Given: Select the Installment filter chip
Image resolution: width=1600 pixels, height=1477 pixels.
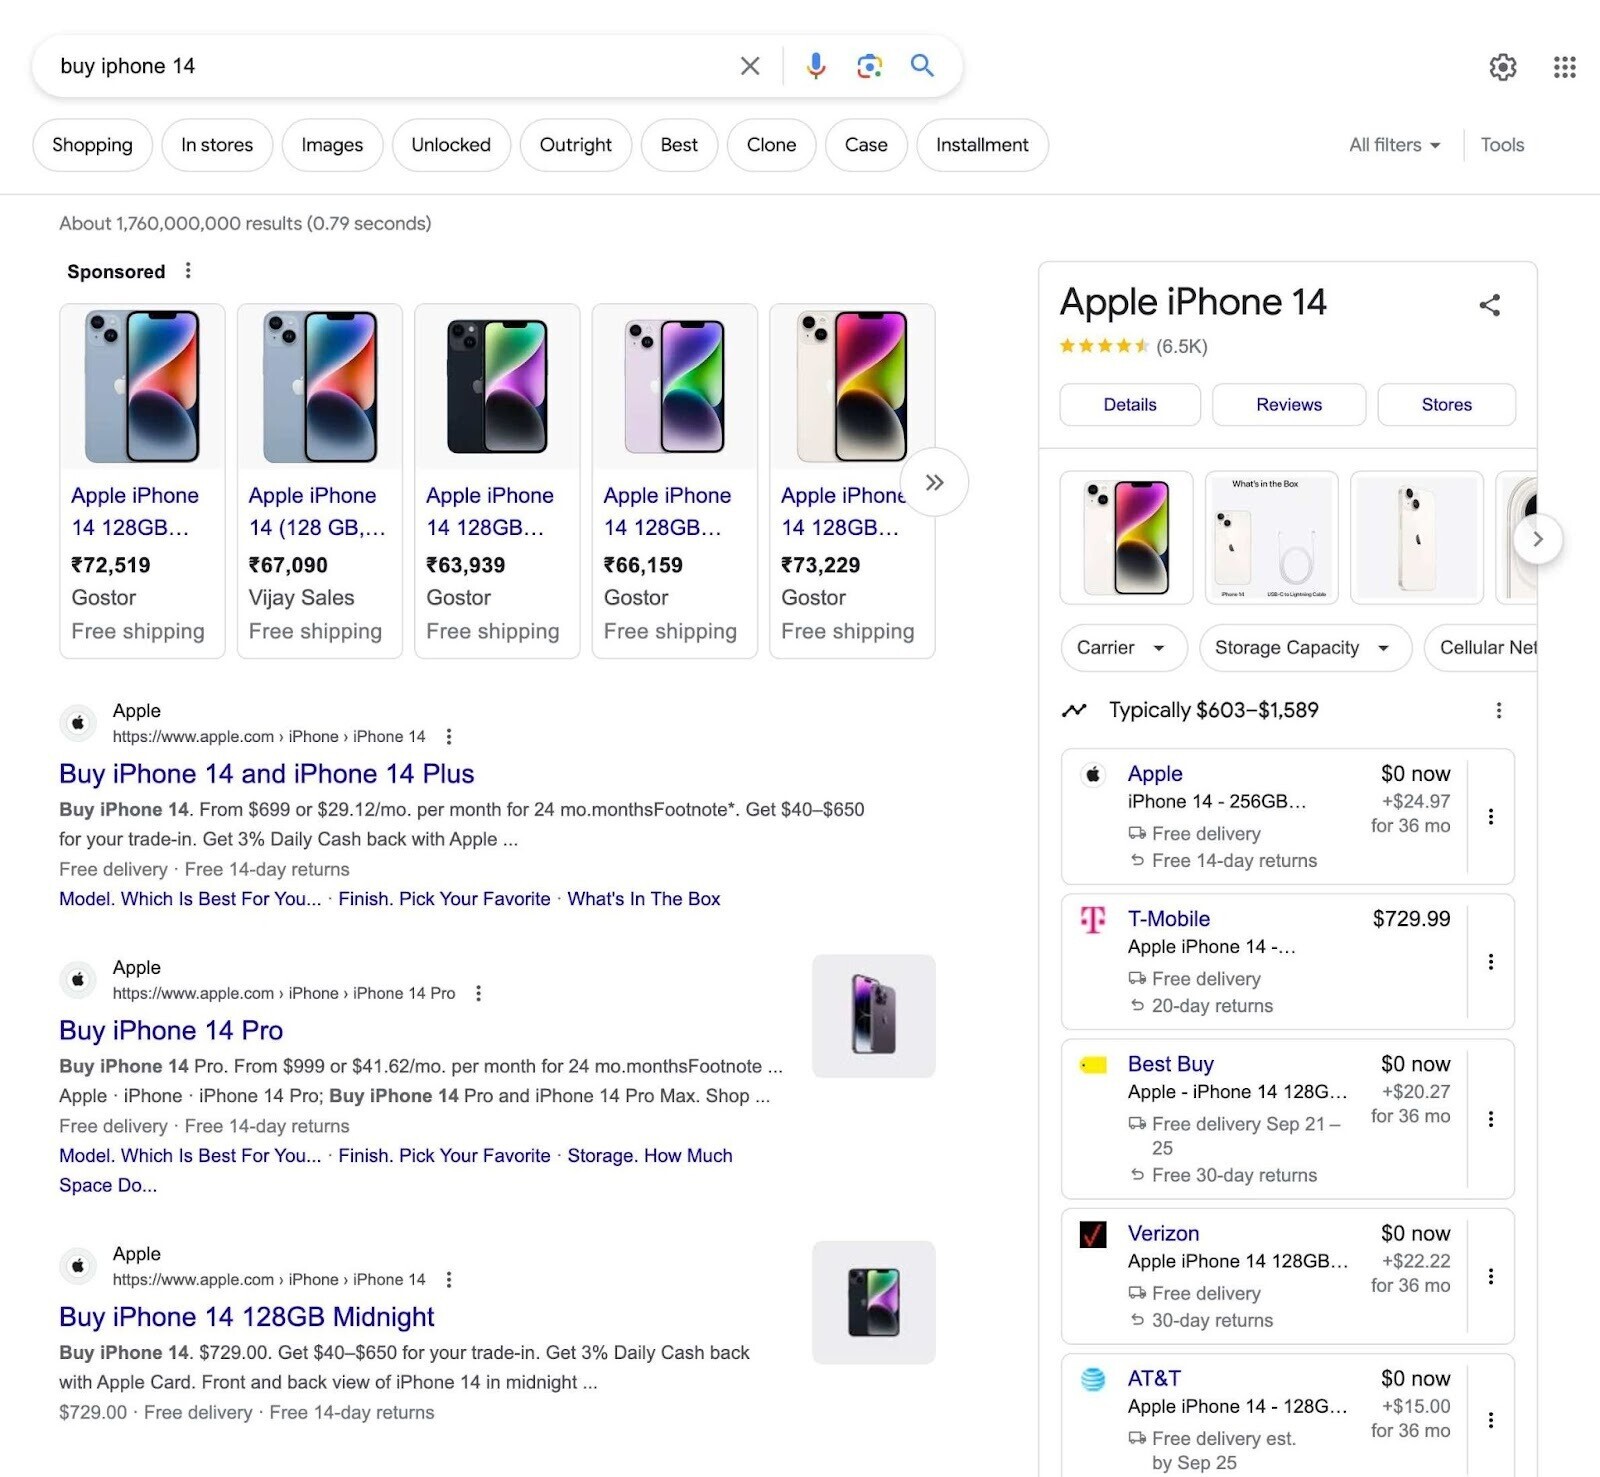Looking at the screenshot, I should pyautogui.click(x=982, y=145).
